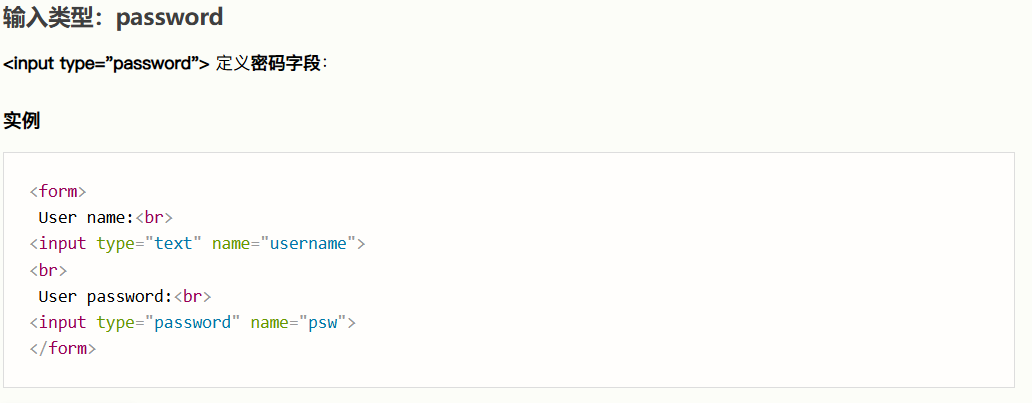The image size is (1032, 403).
Task: Click the "psw" attribute value
Action: click(323, 322)
